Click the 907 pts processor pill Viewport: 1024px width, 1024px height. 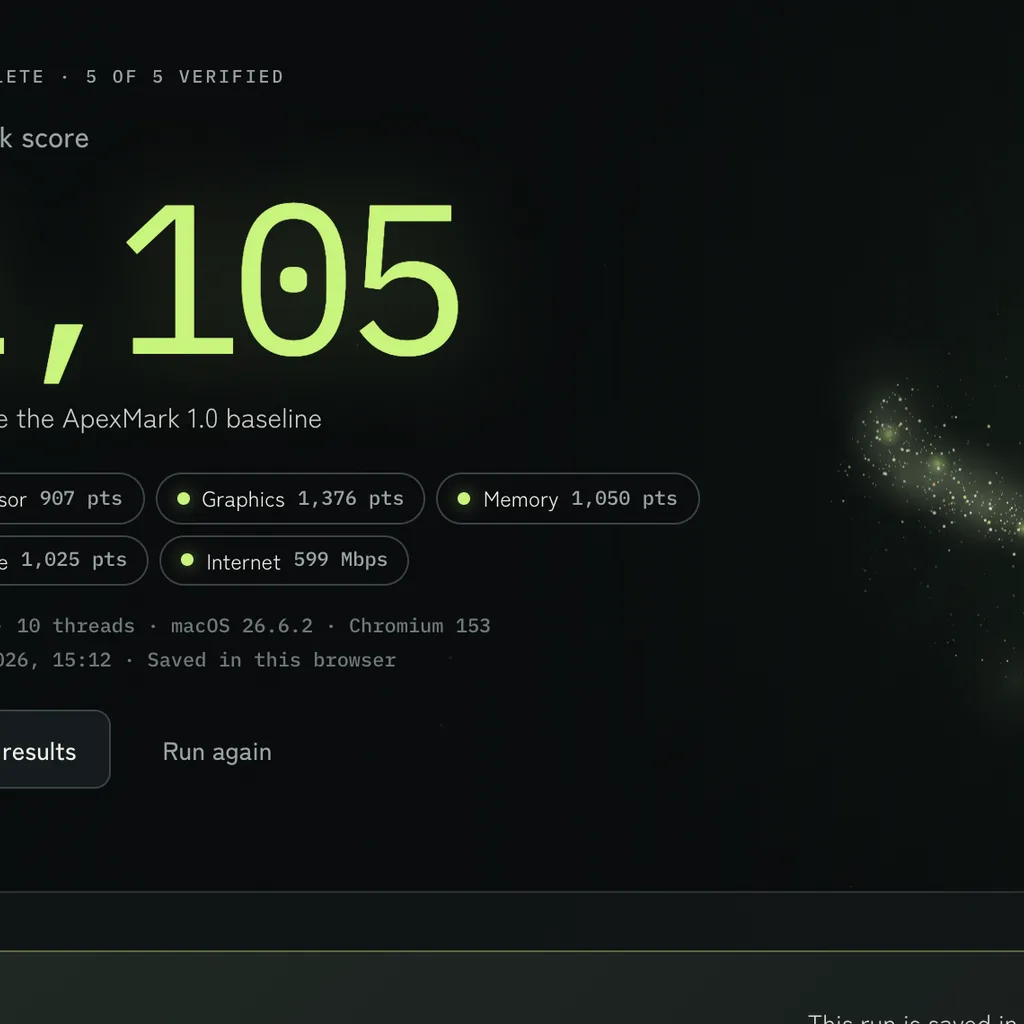coord(72,498)
